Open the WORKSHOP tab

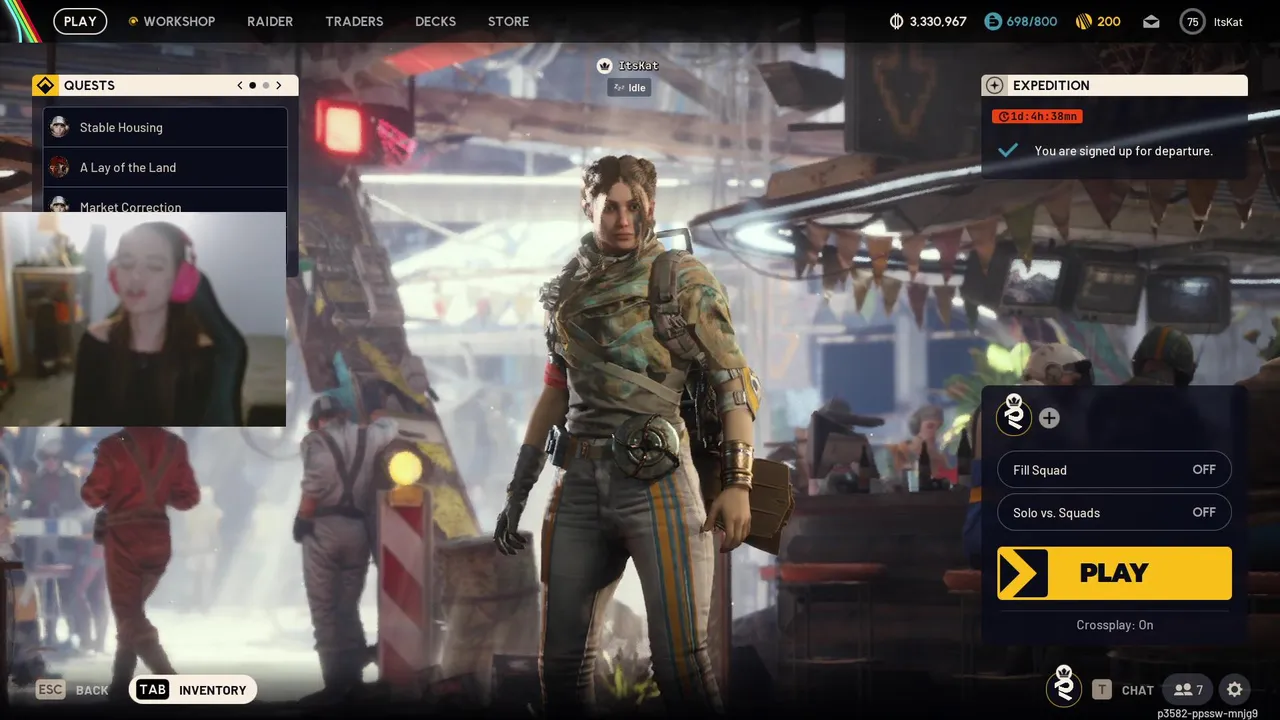point(179,21)
